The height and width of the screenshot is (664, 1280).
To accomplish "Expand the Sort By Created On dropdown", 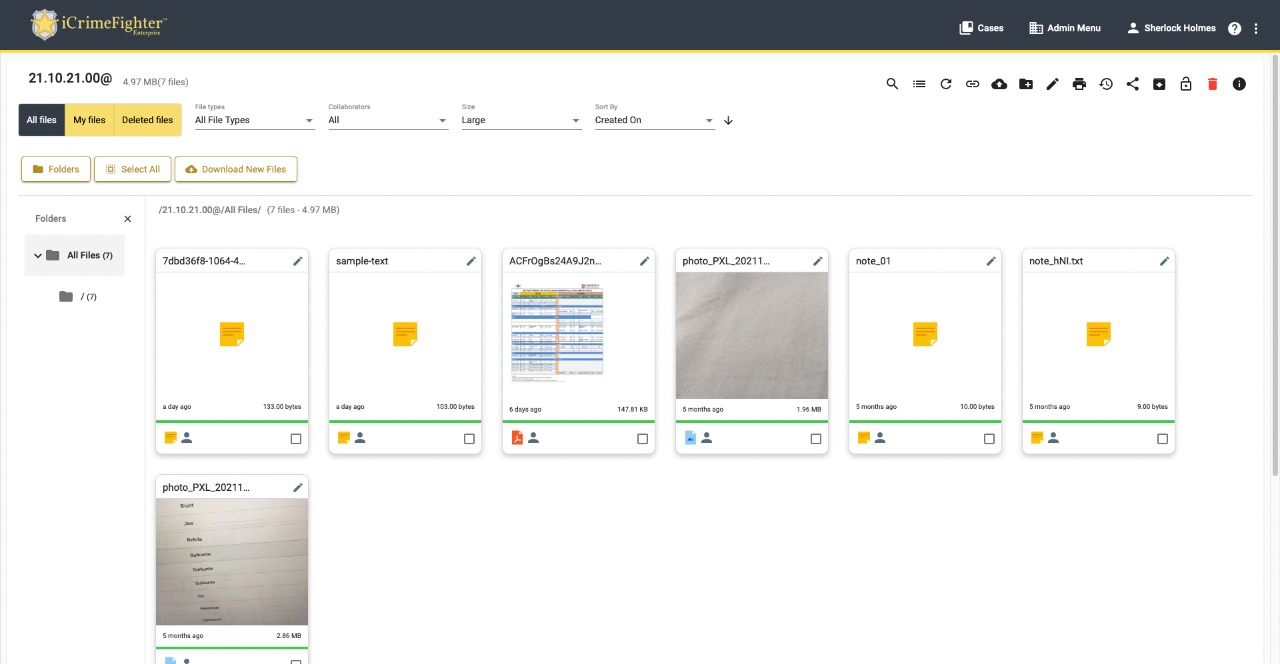I will coord(654,120).
